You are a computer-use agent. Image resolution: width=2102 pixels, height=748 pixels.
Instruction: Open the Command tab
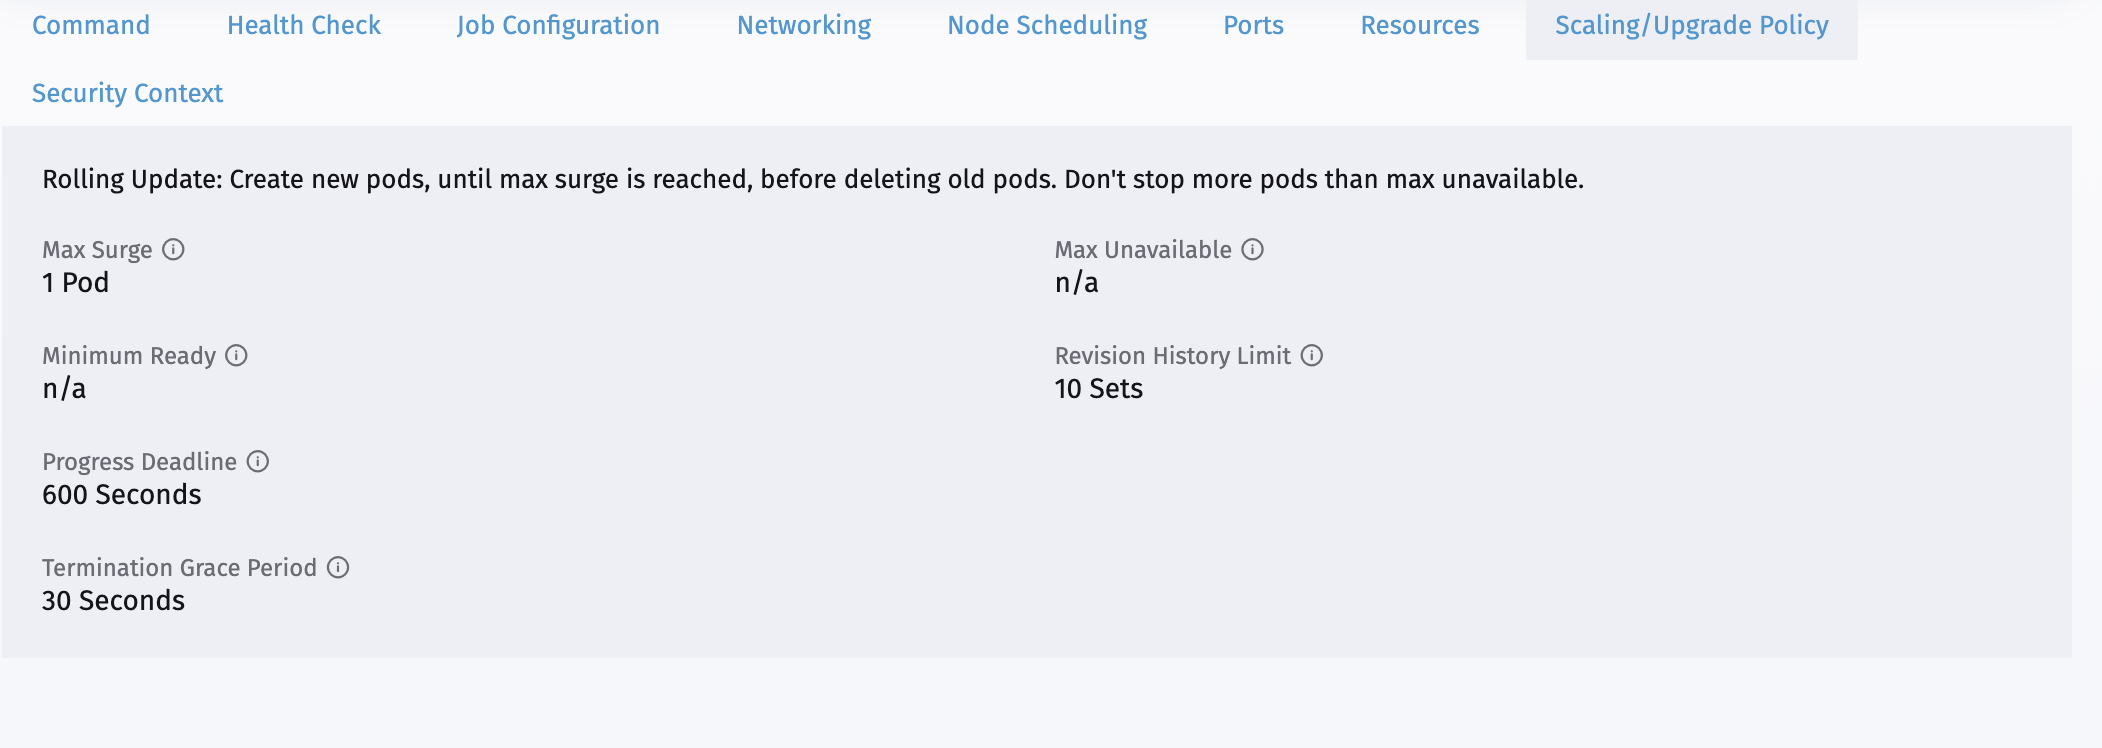pos(90,25)
